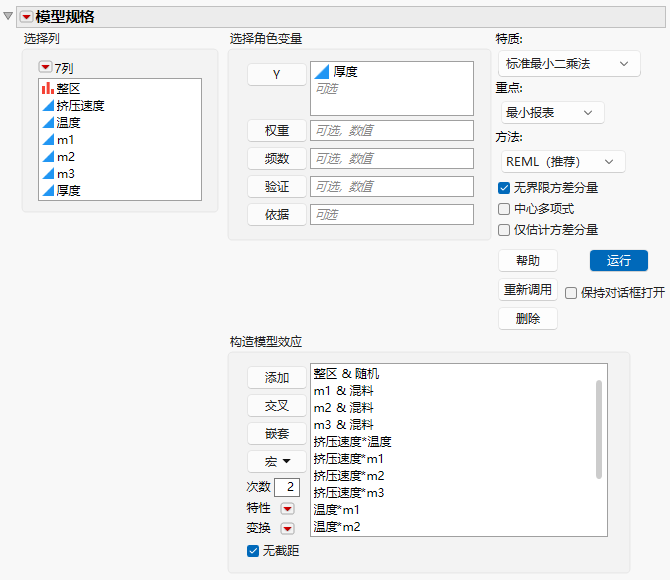Enable the 中心多项式 checkbox
Screen dimensions: 670x580
click(x=504, y=209)
